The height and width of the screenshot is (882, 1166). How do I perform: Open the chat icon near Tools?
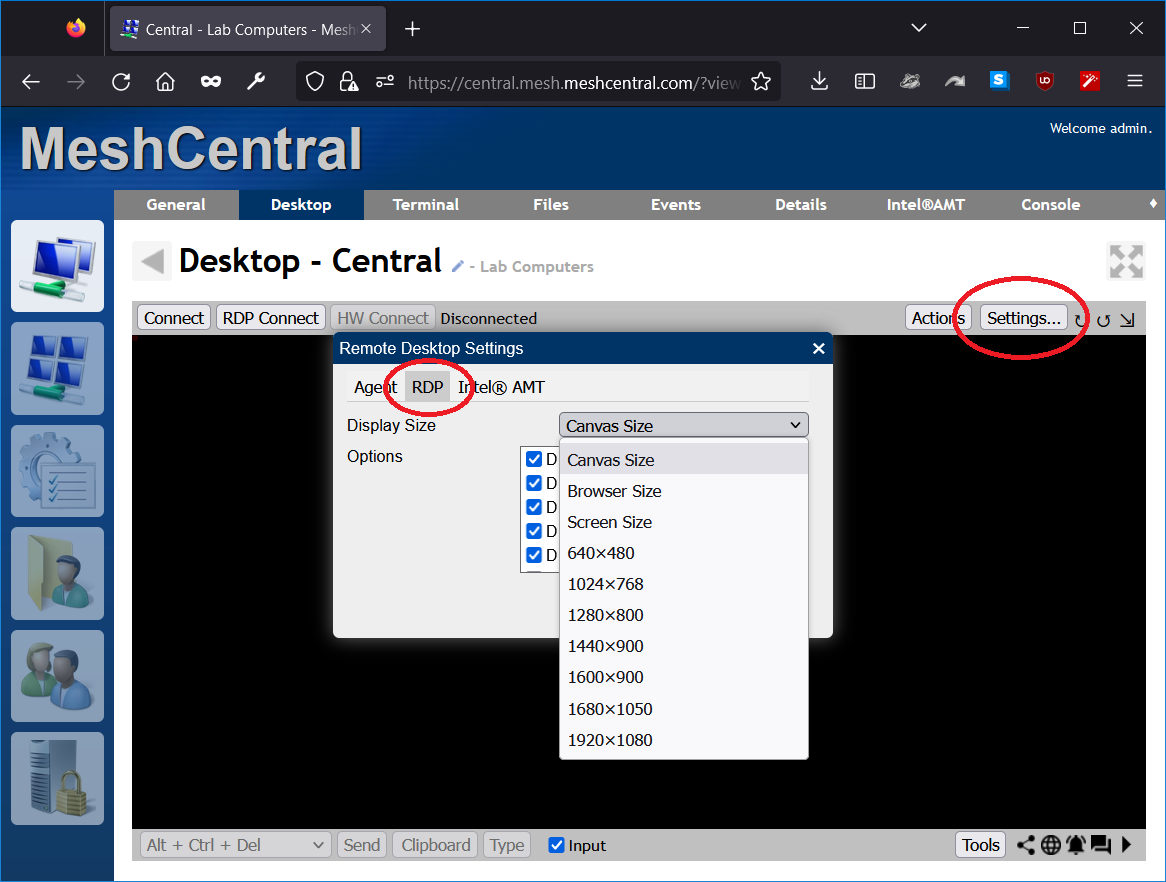1101,845
